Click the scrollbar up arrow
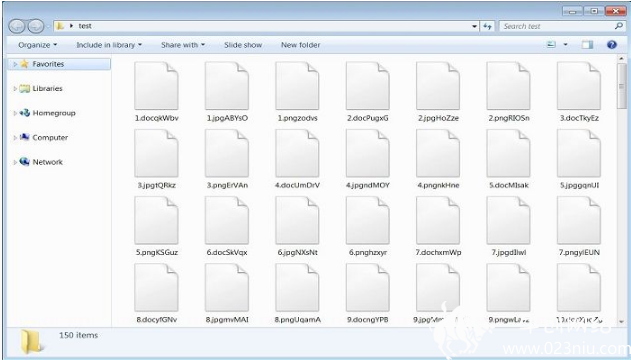631x360 pixels. 621,59
